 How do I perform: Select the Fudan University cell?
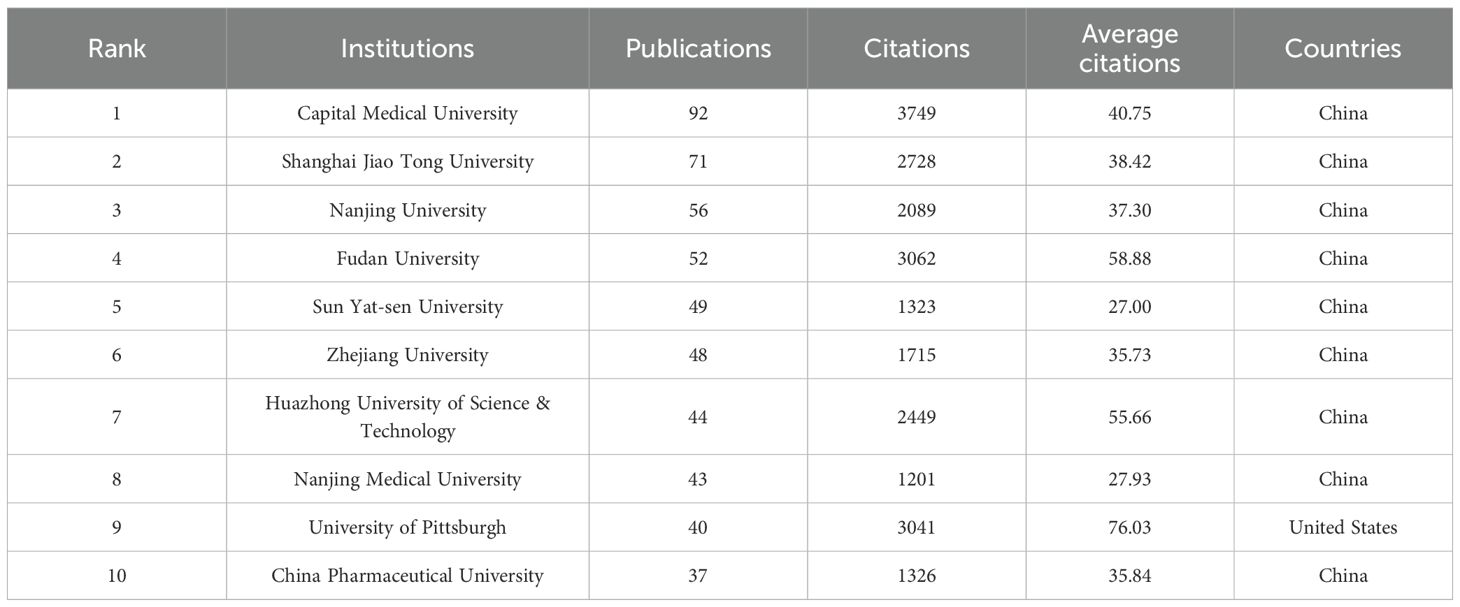pos(407,258)
